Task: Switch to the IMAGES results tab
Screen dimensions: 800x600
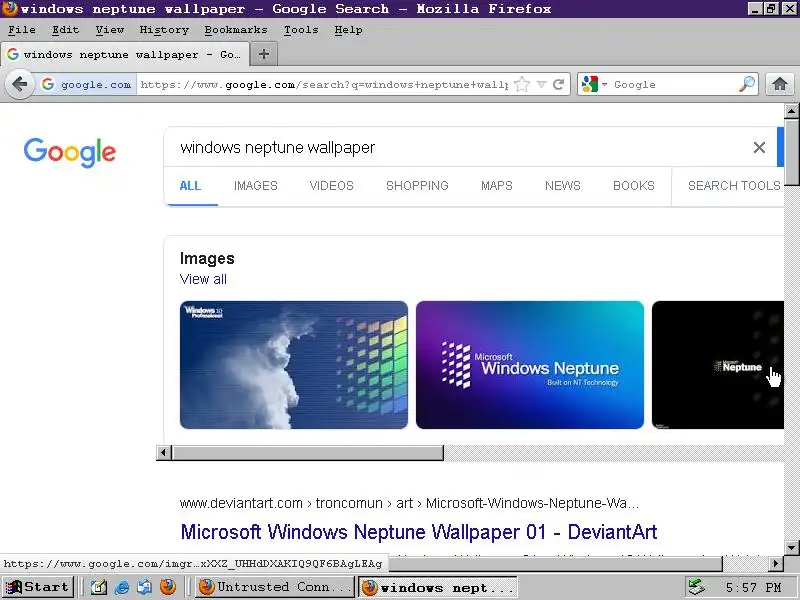Action: (256, 186)
